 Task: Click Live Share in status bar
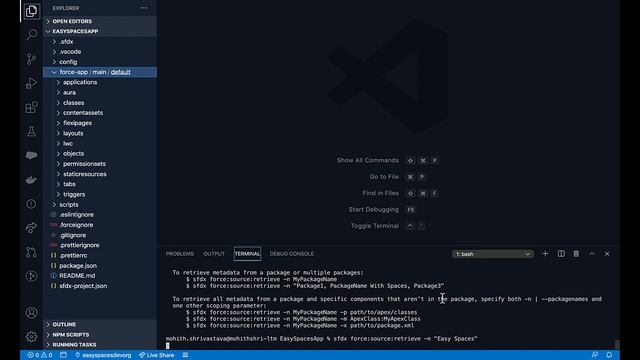[x=157, y=355]
